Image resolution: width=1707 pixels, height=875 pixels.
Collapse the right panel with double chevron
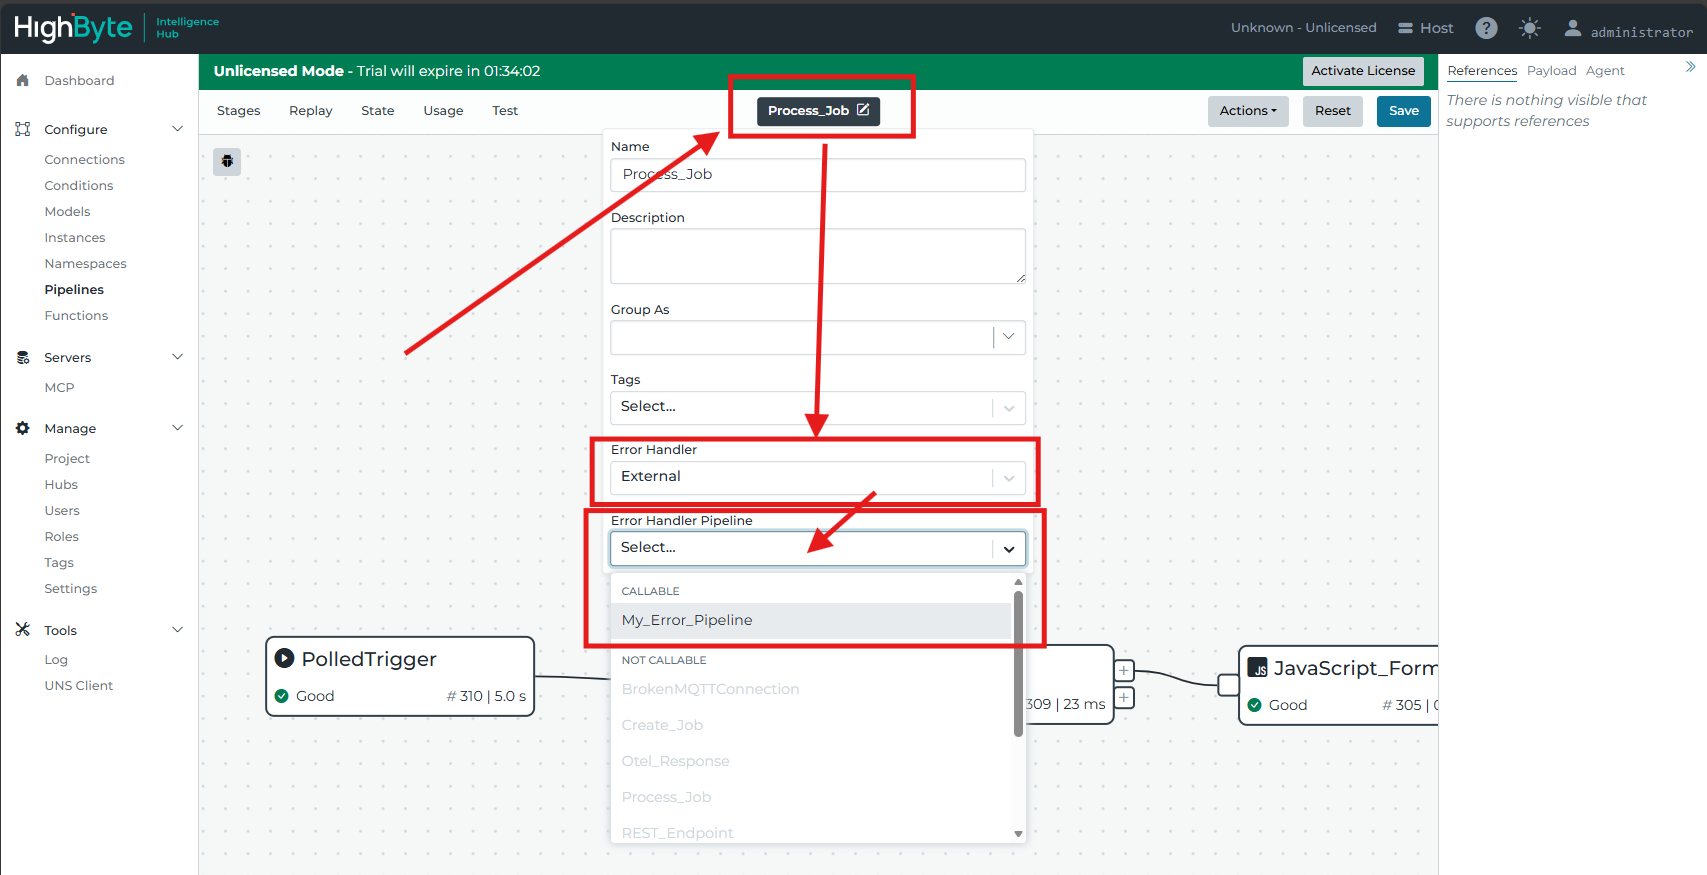(1690, 67)
